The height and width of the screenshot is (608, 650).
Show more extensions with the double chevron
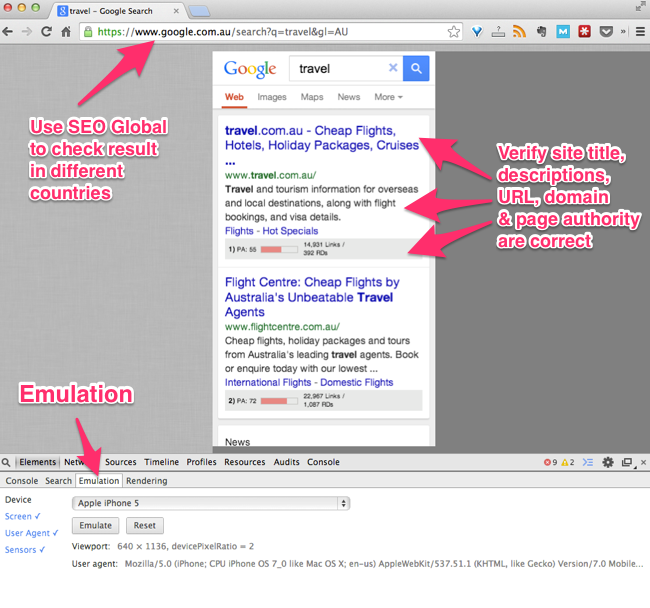(x=623, y=31)
